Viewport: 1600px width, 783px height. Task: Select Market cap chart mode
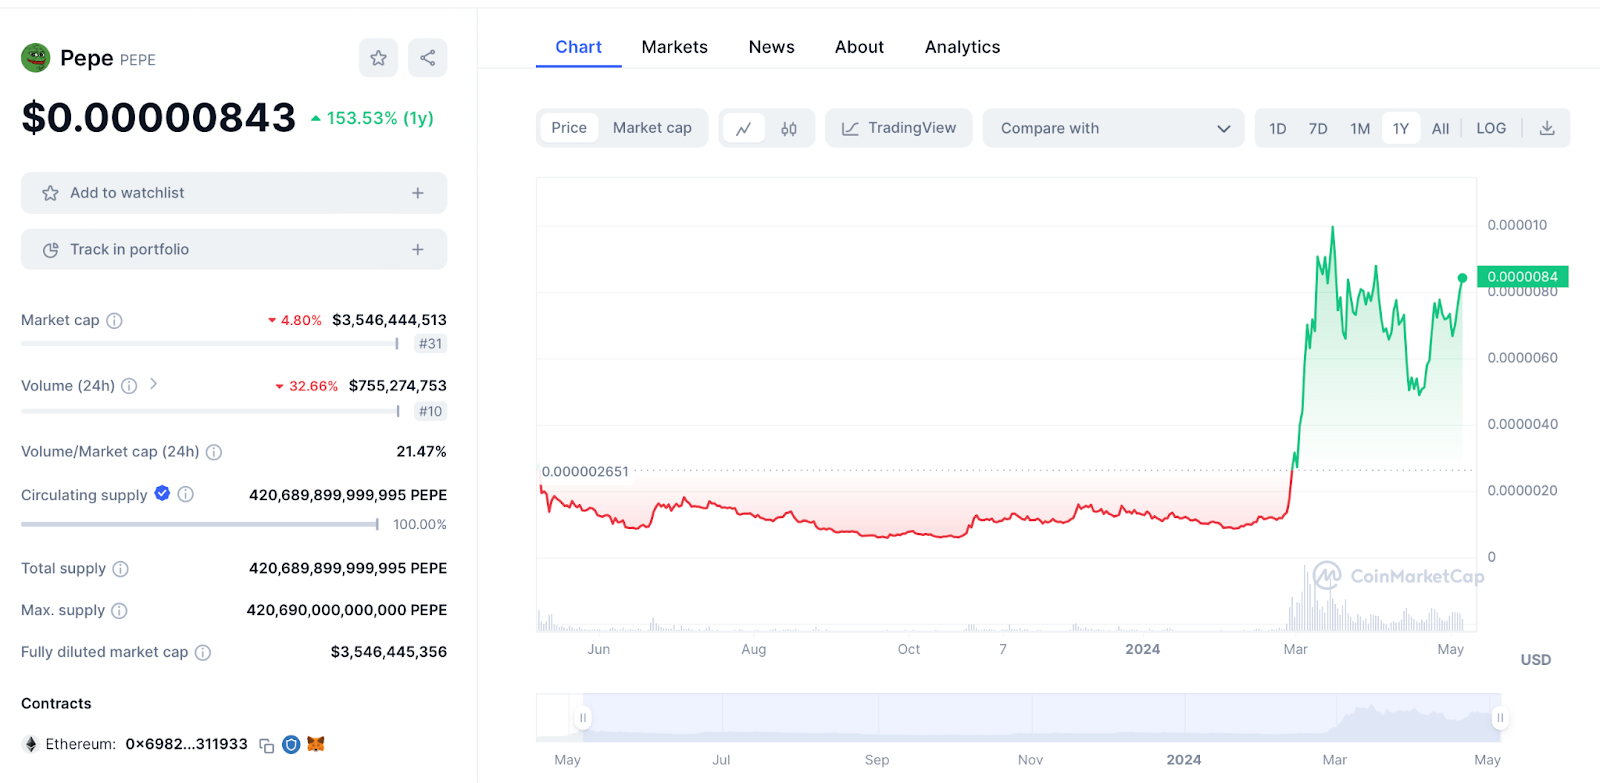coord(652,128)
